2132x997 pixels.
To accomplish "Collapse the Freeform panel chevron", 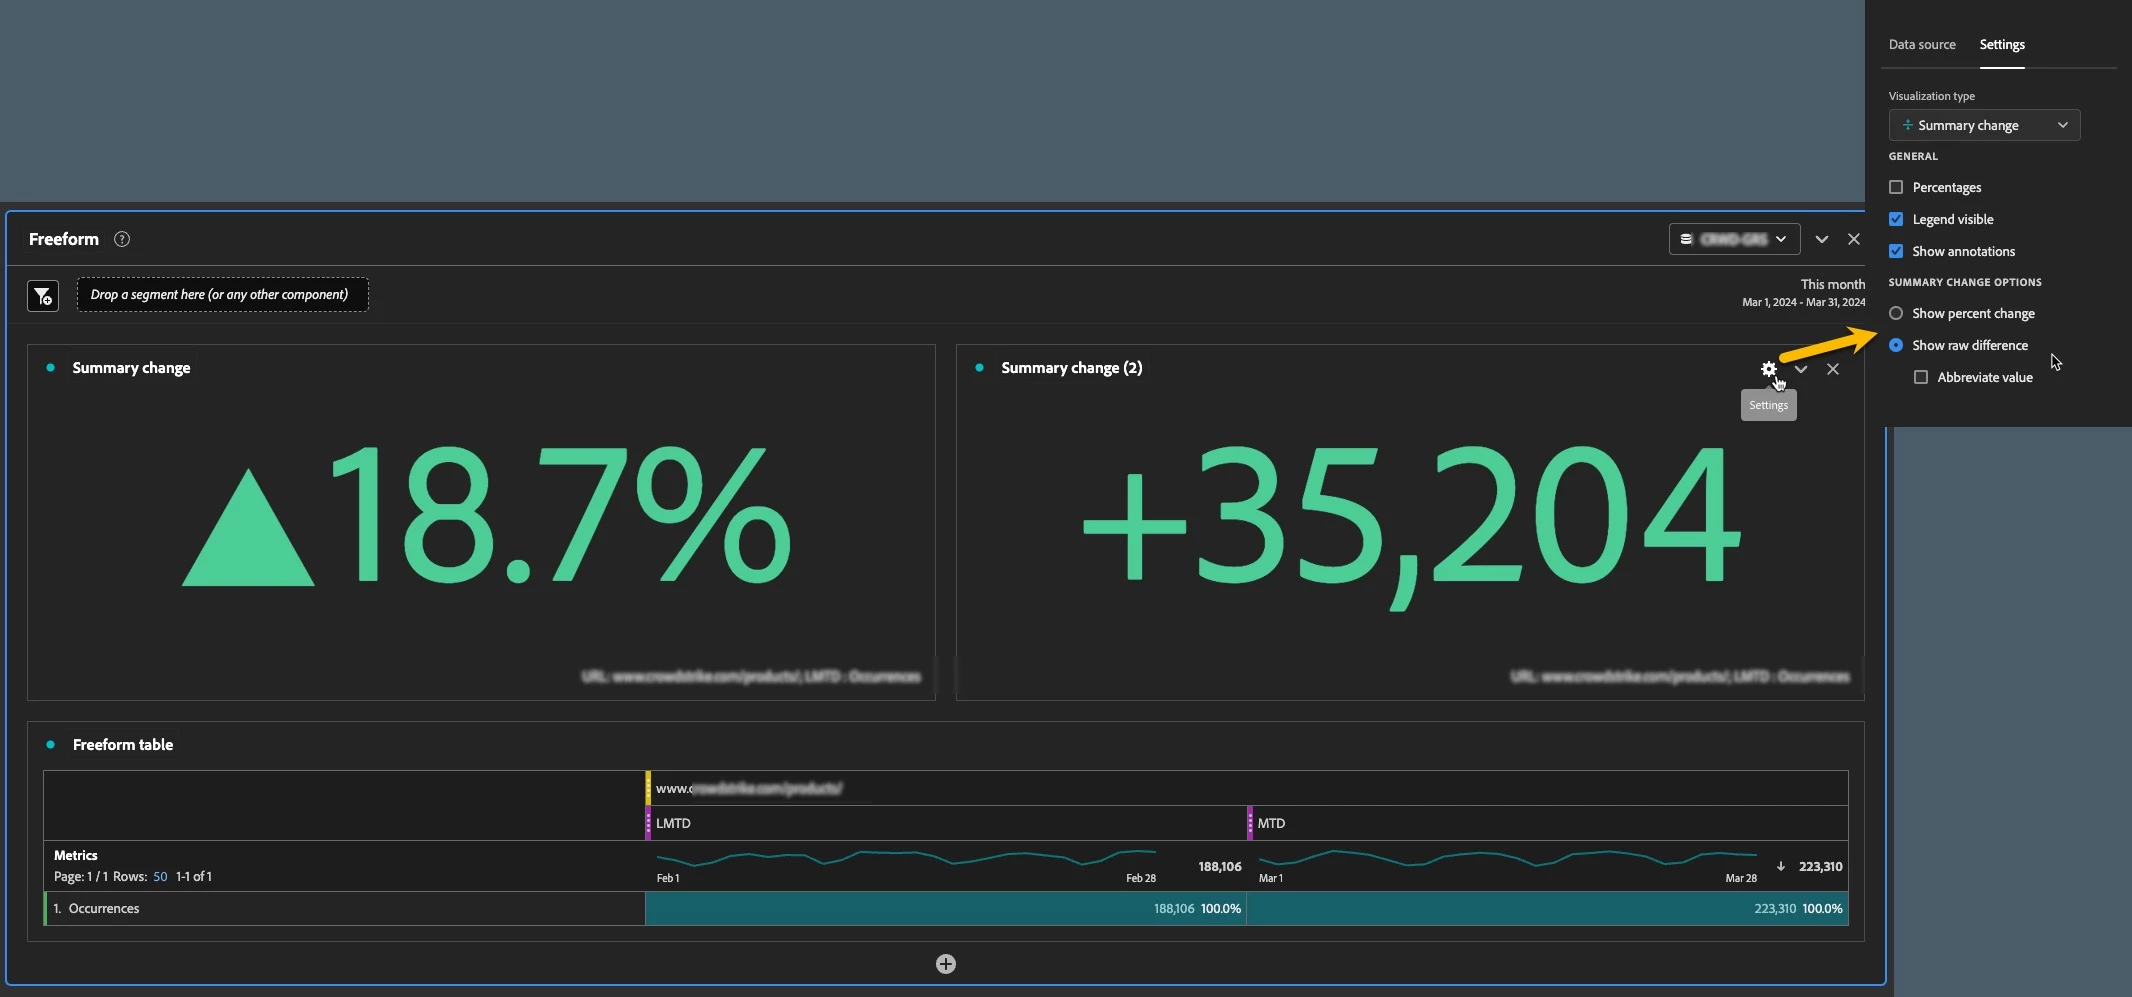I will point(1822,239).
